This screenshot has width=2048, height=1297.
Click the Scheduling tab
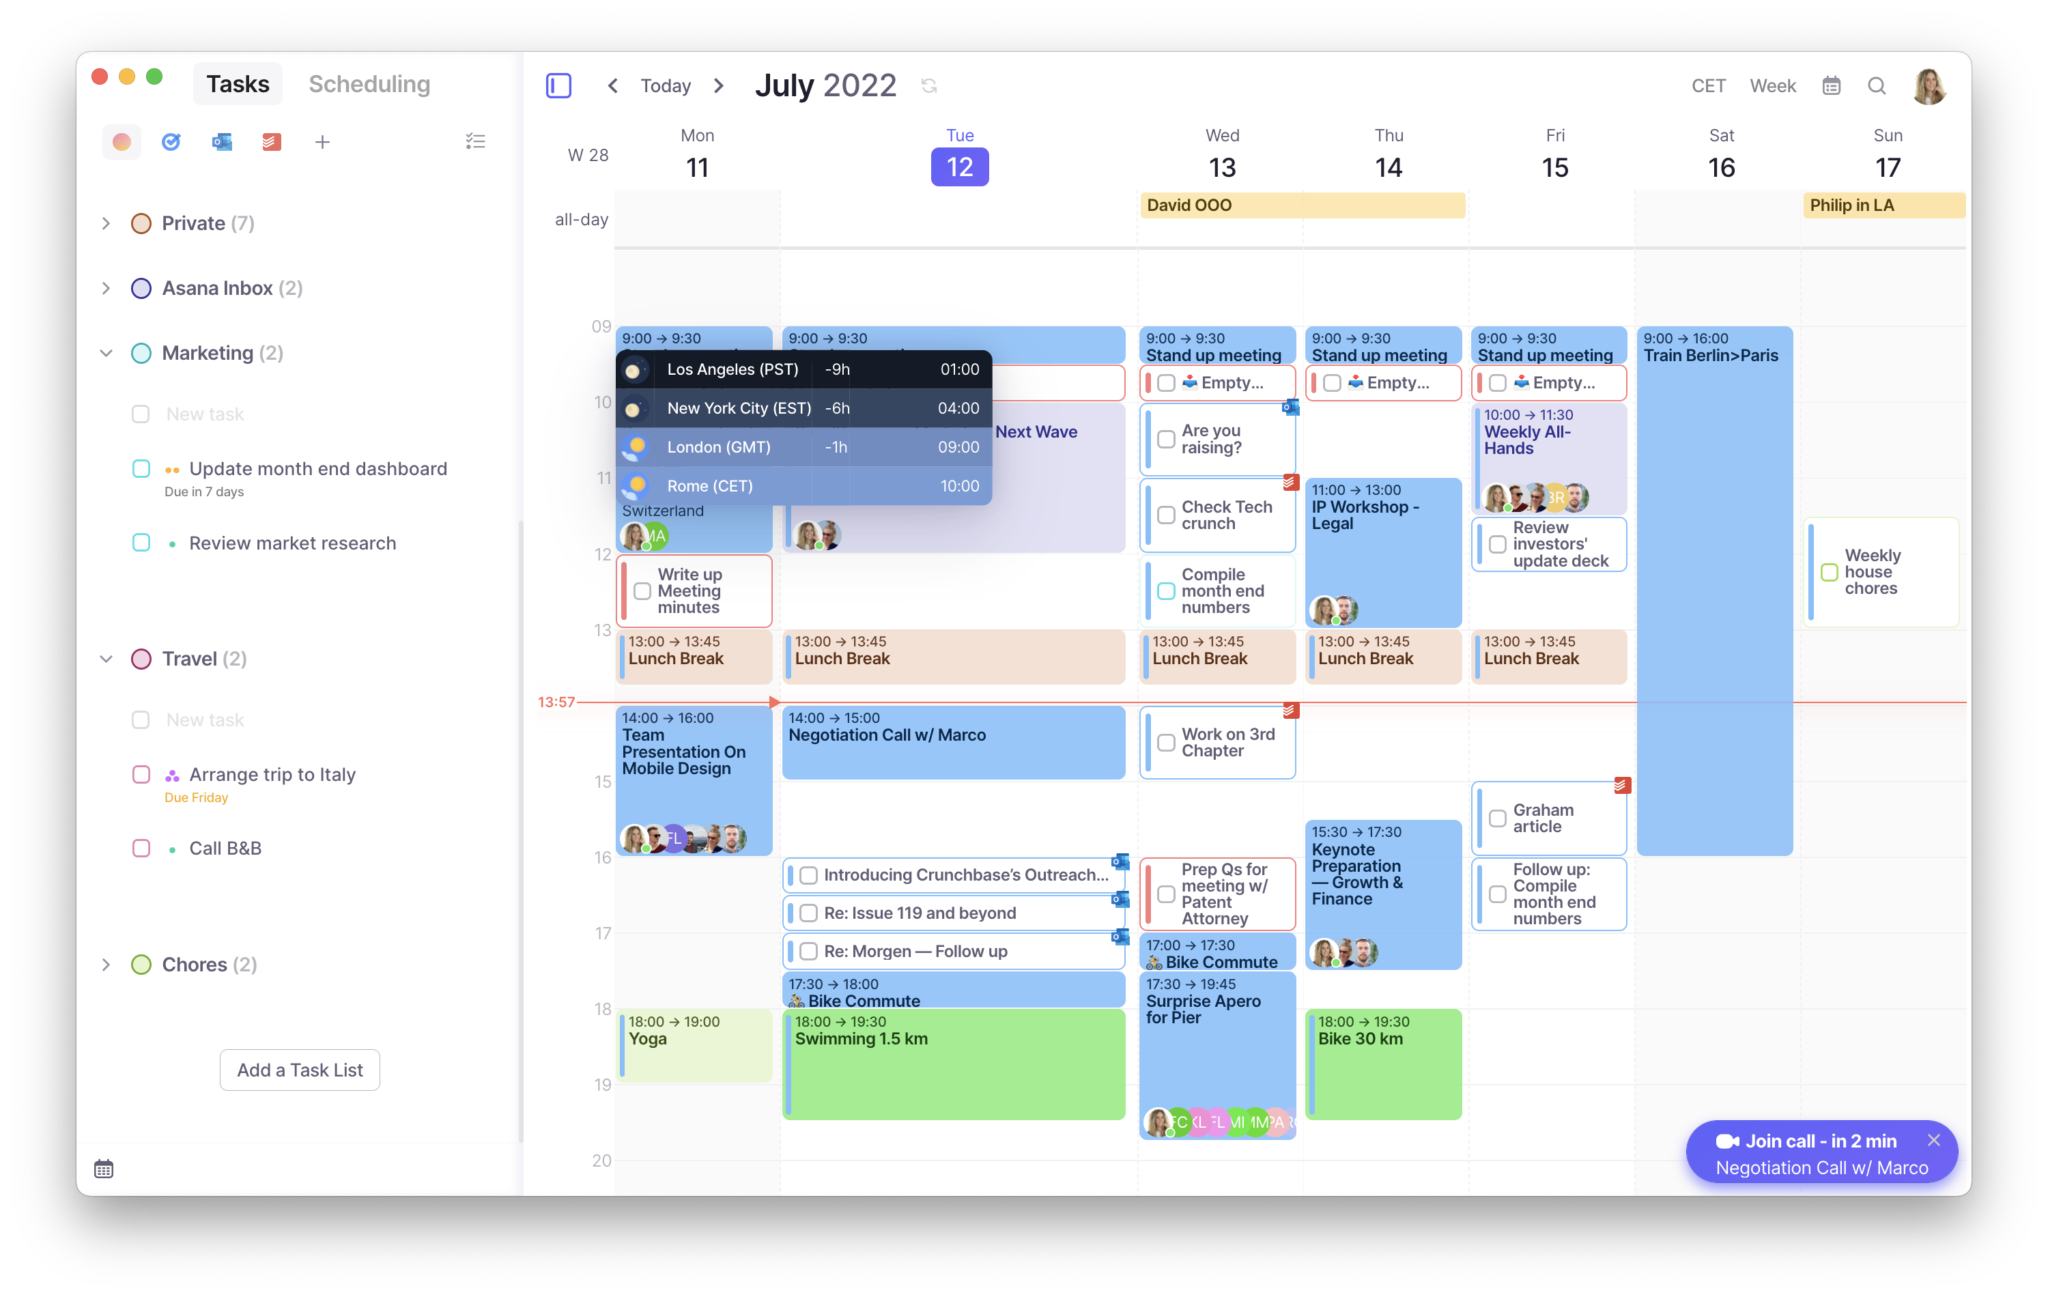pos(369,82)
